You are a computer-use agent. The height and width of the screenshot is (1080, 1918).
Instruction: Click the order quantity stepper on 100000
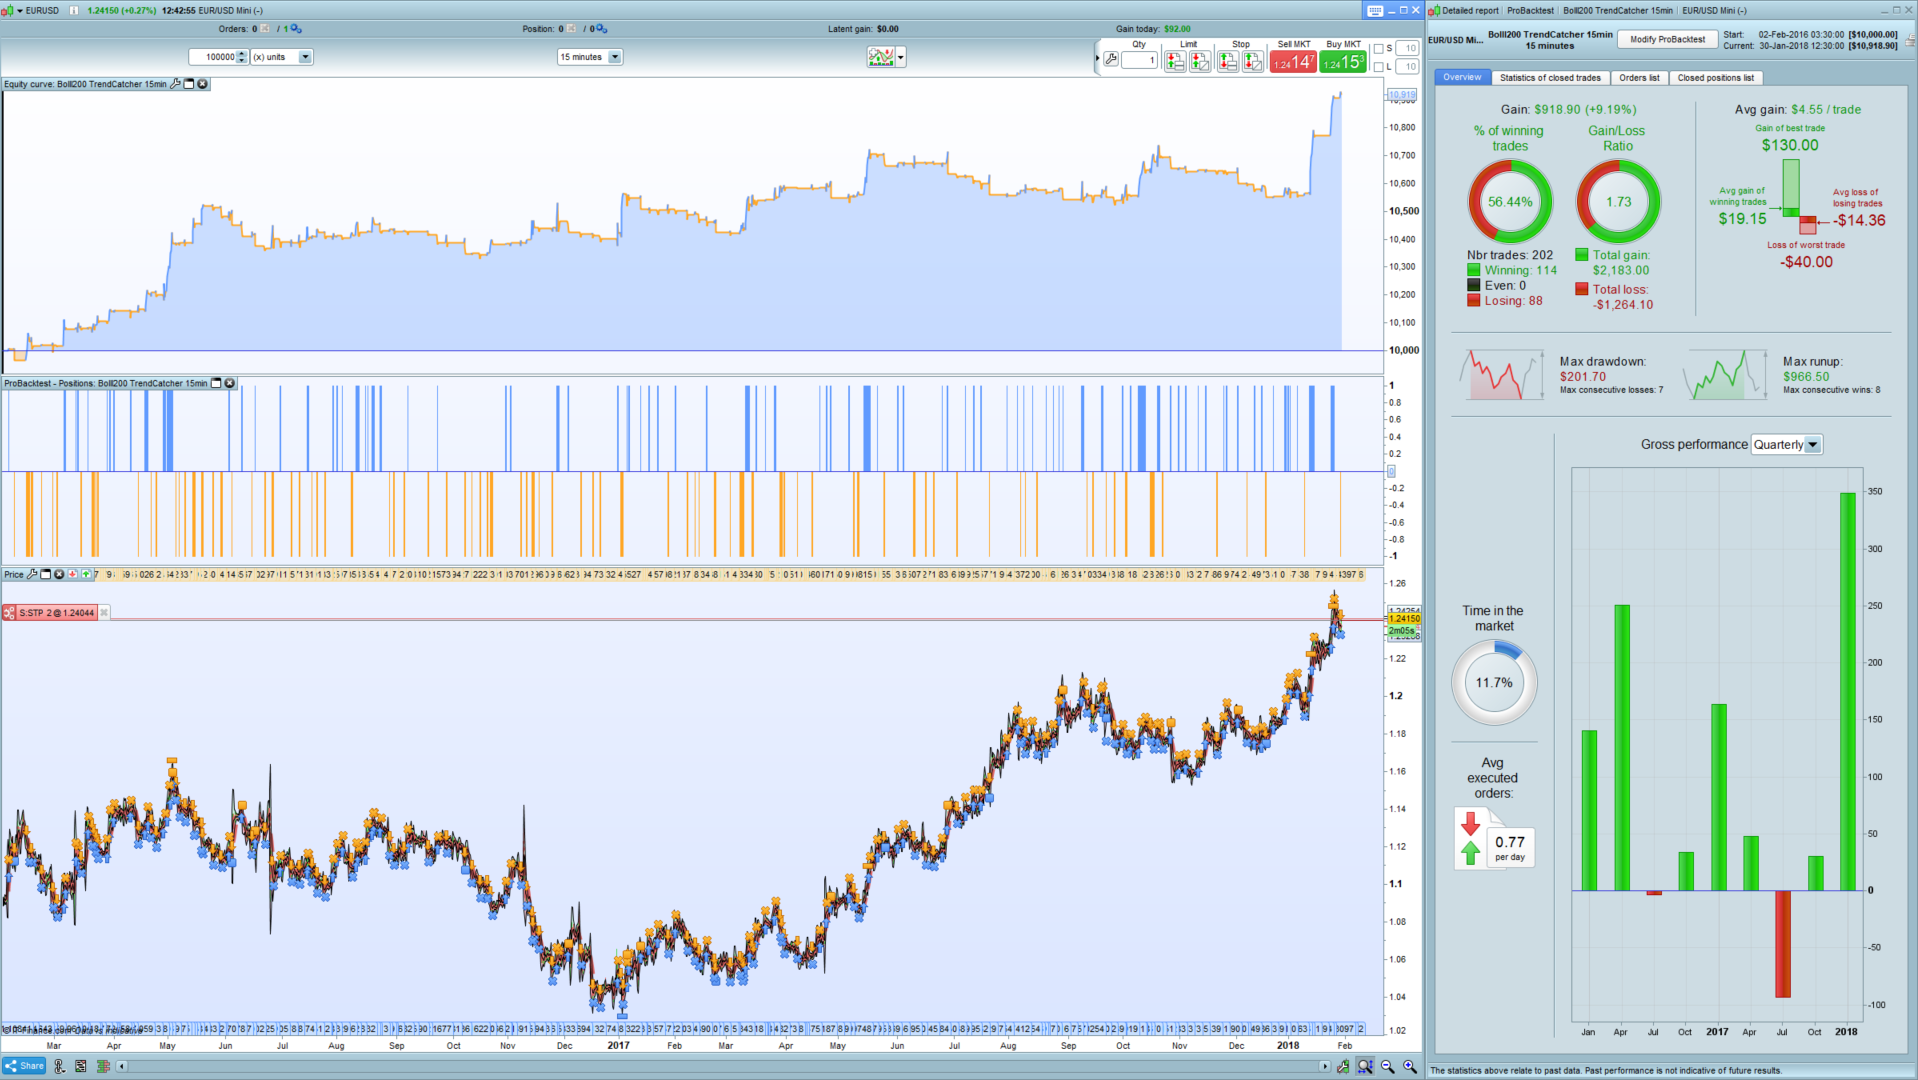[x=242, y=57]
